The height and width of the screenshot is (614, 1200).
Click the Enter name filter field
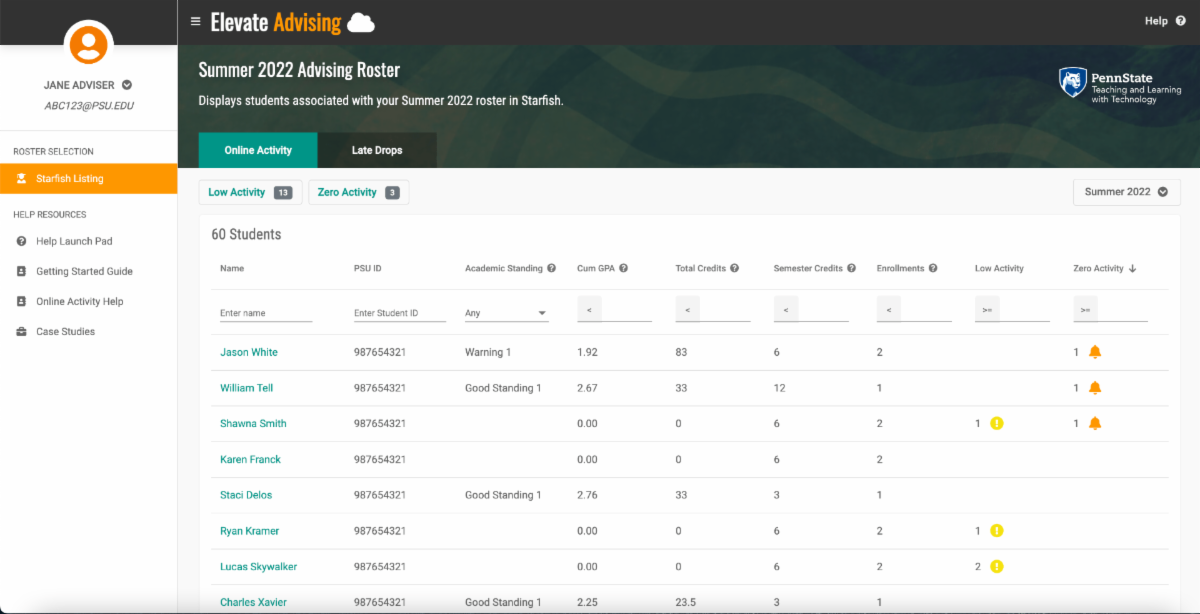266,313
